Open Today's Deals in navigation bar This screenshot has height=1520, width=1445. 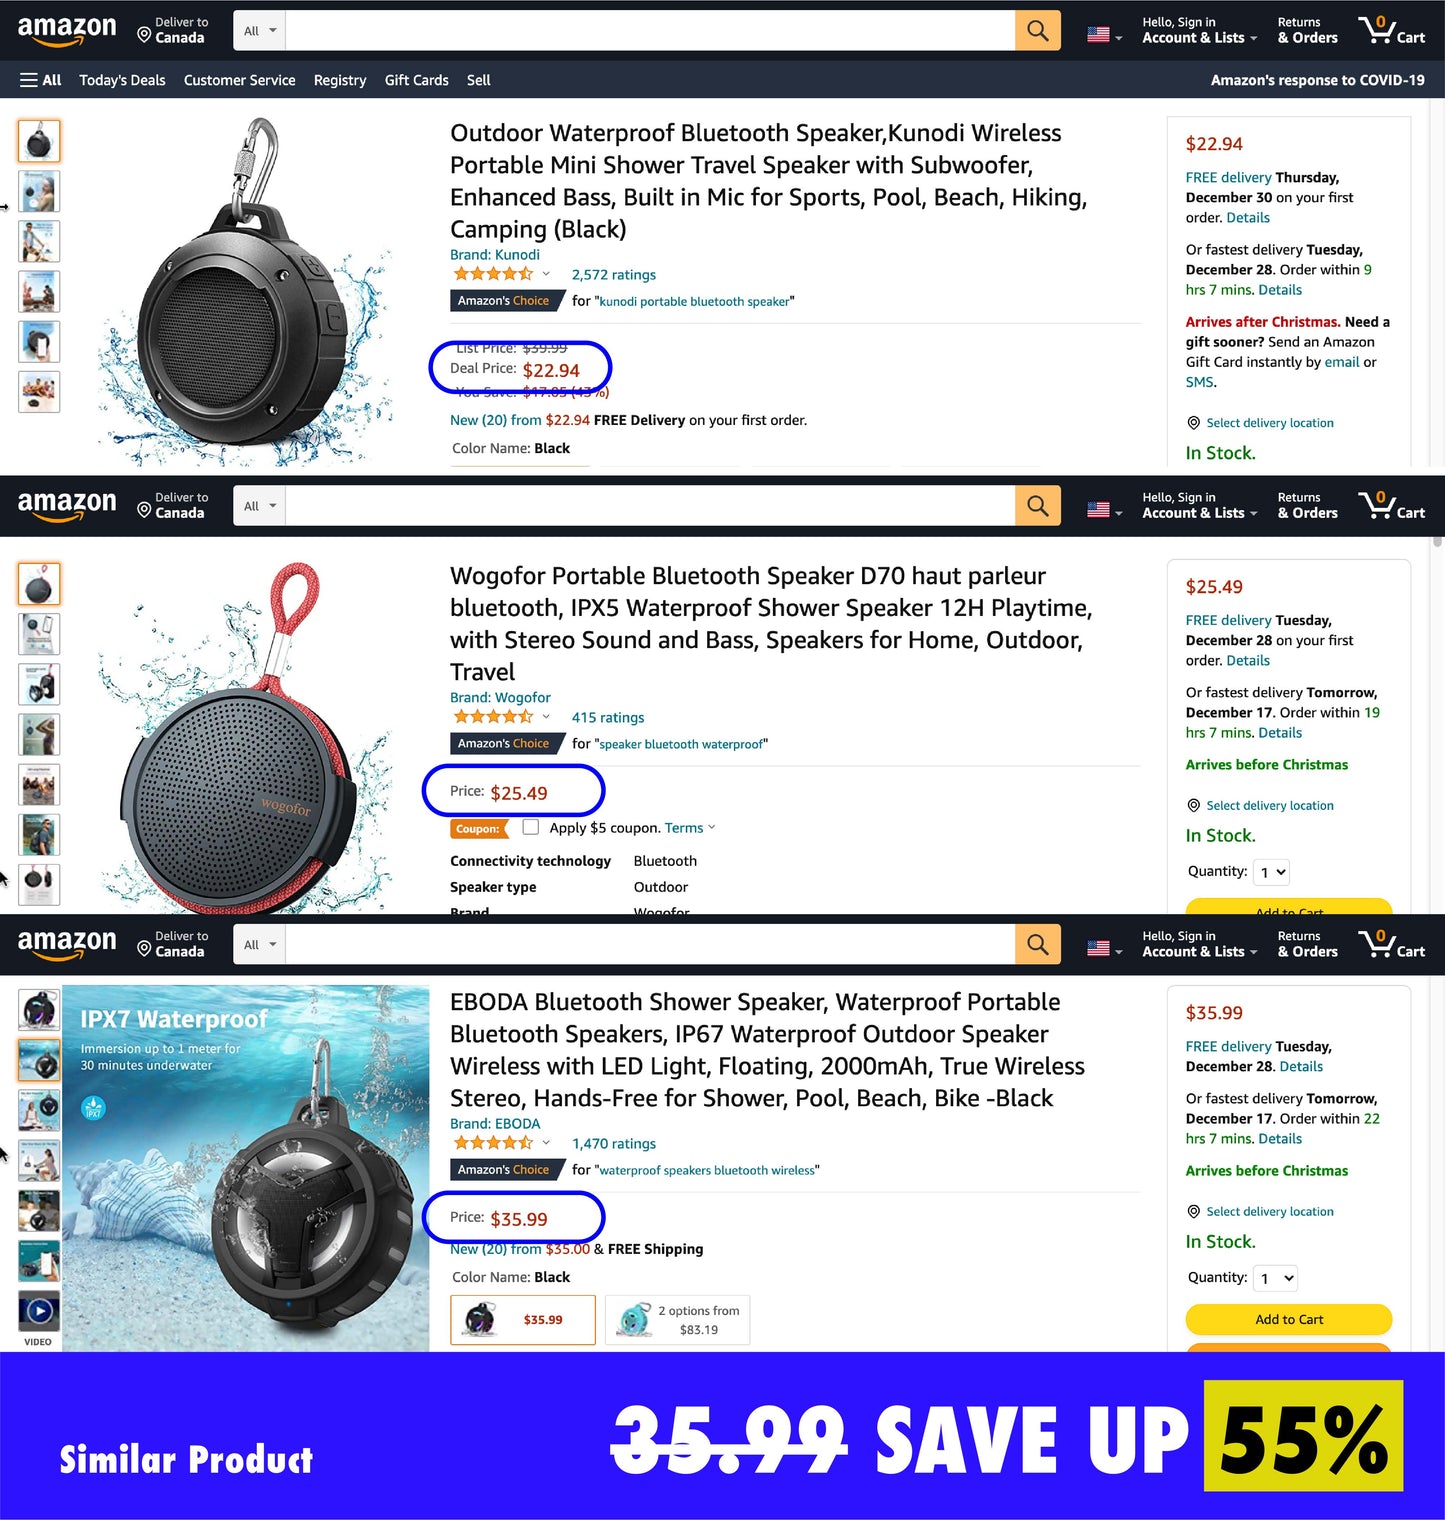[122, 80]
